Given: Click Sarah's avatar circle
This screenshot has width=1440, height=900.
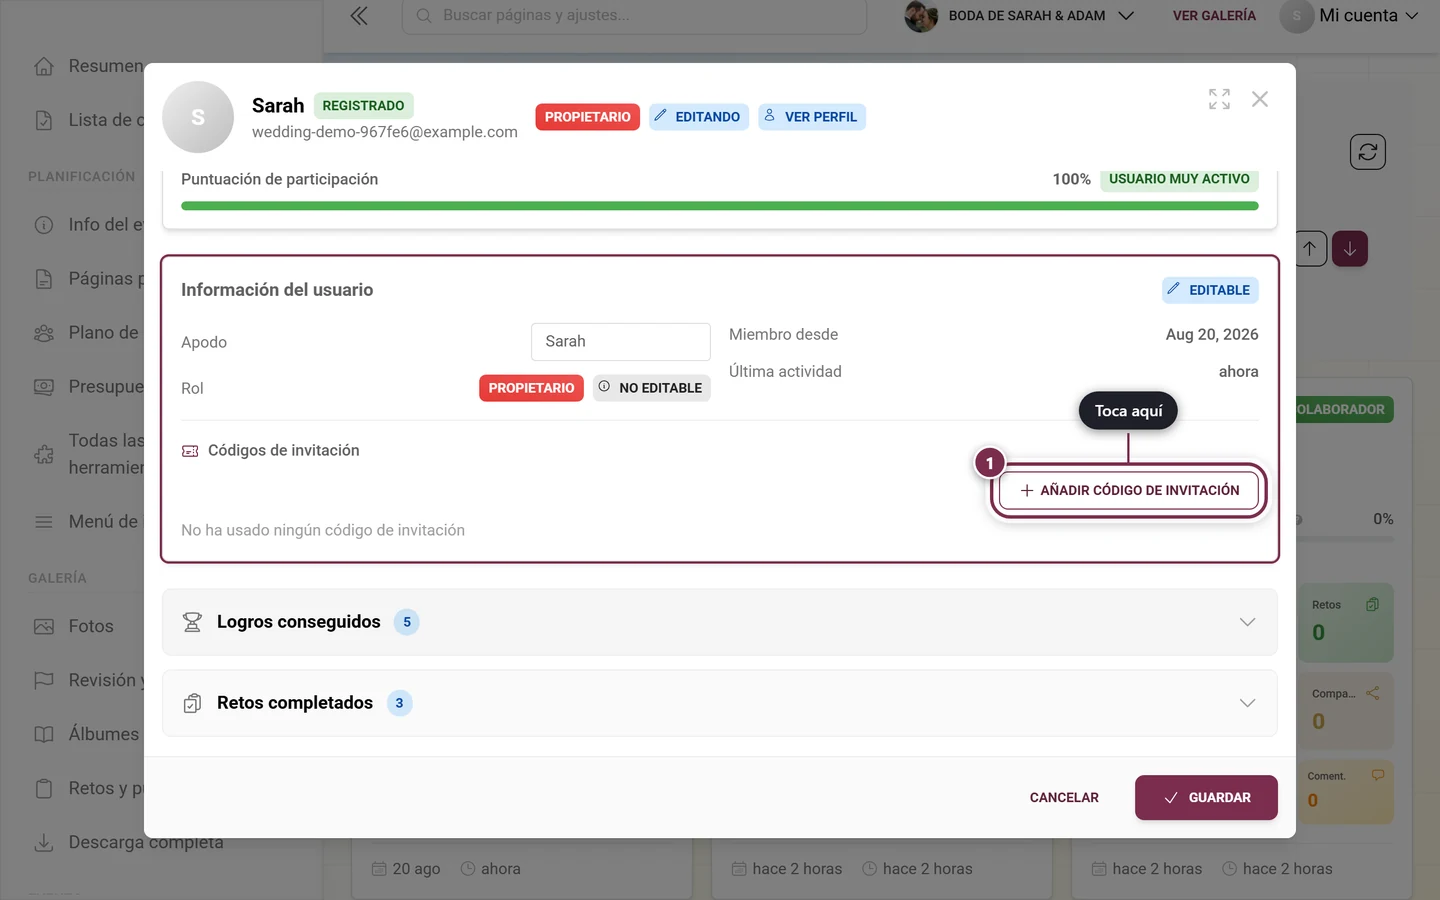Looking at the screenshot, I should [198, 117].
